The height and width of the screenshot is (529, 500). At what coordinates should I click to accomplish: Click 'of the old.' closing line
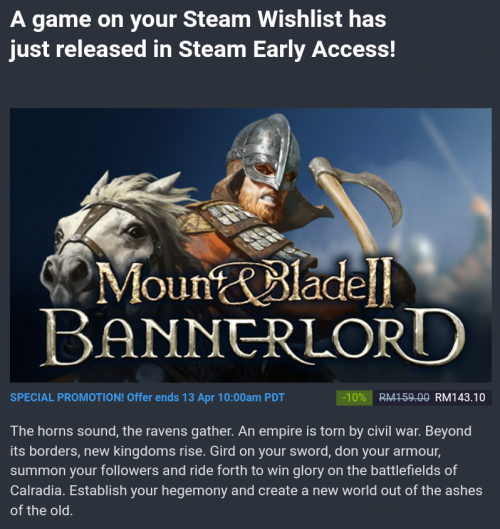coord(41,510)
